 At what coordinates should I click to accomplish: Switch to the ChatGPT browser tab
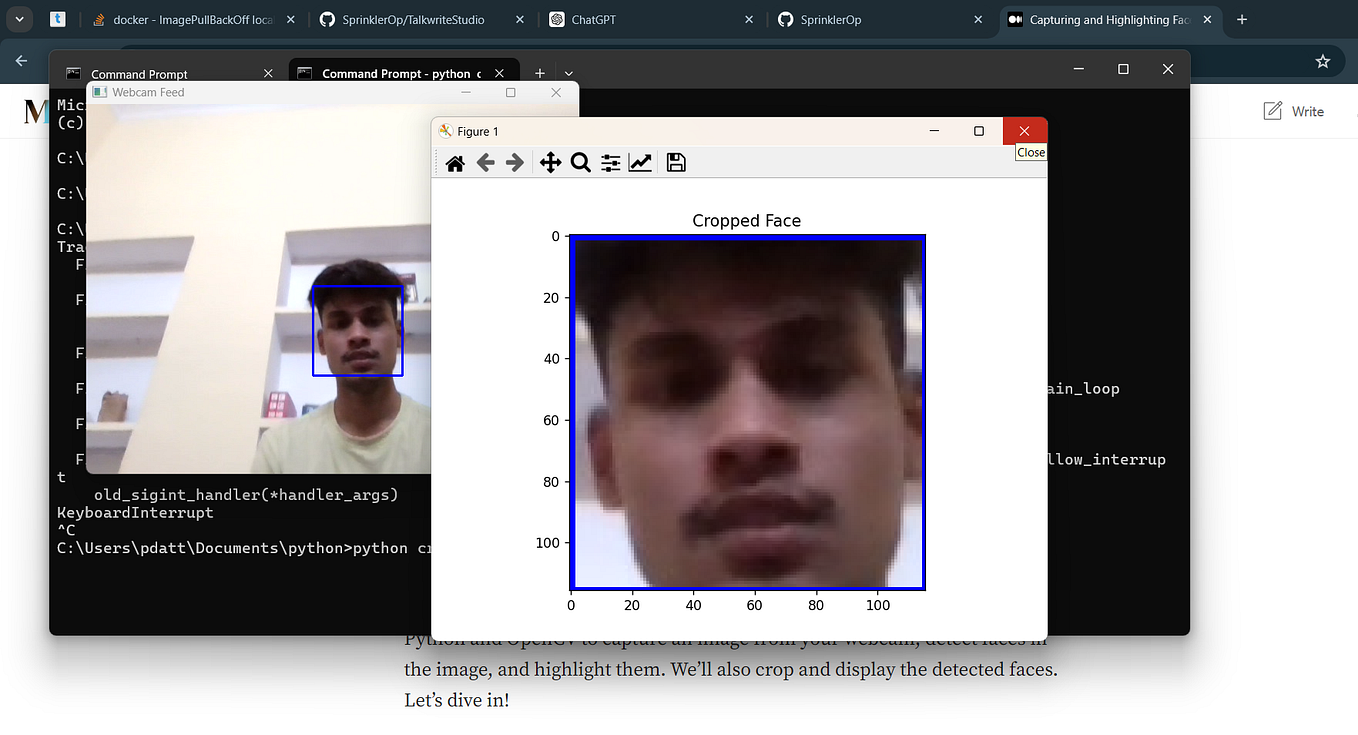click(x=583, y=18)
